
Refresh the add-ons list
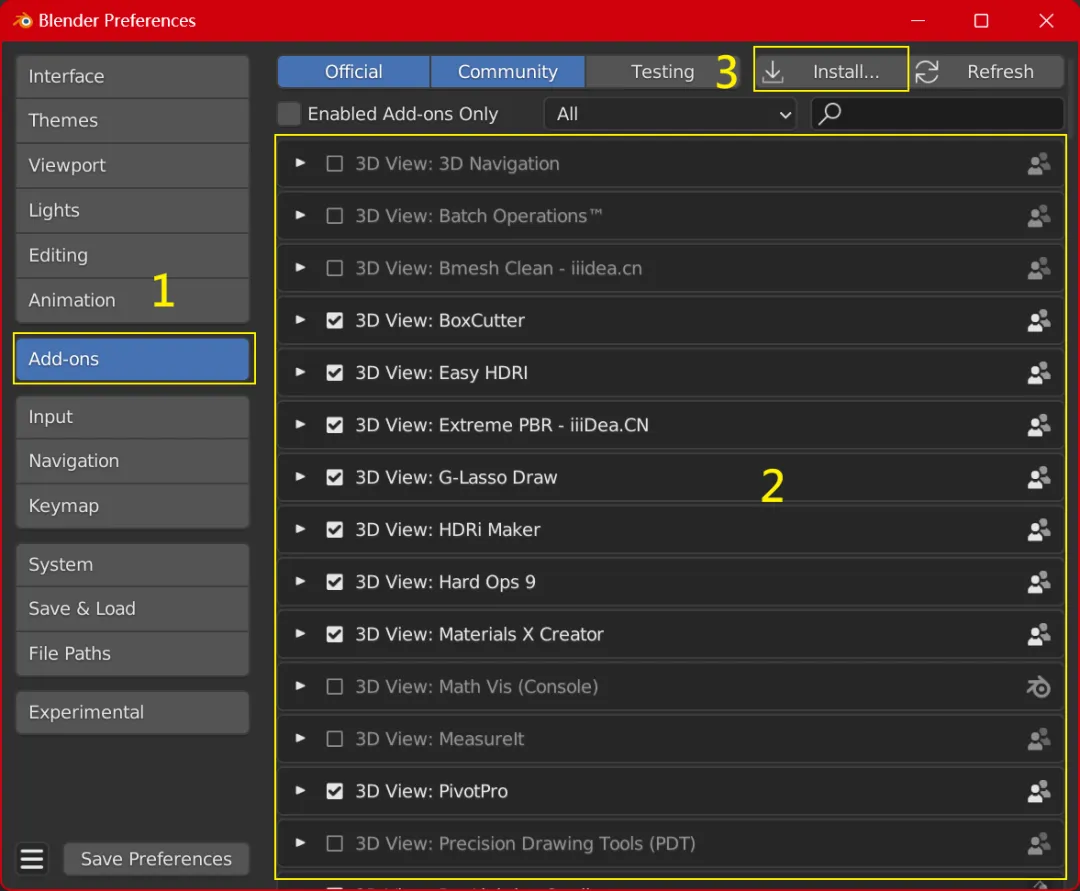(x=988, y=72)
